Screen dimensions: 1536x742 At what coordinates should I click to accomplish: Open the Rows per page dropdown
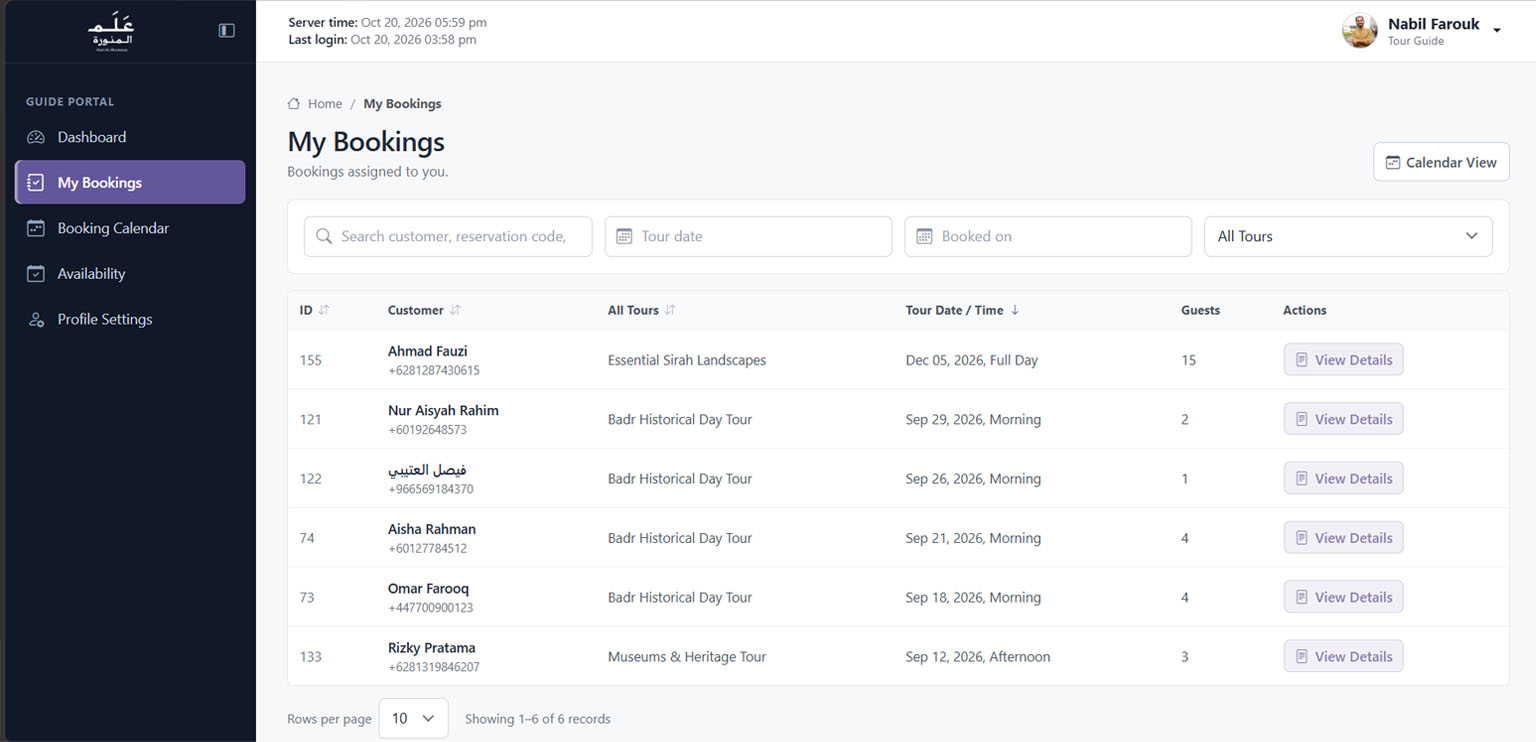click(x=413, y=718)
